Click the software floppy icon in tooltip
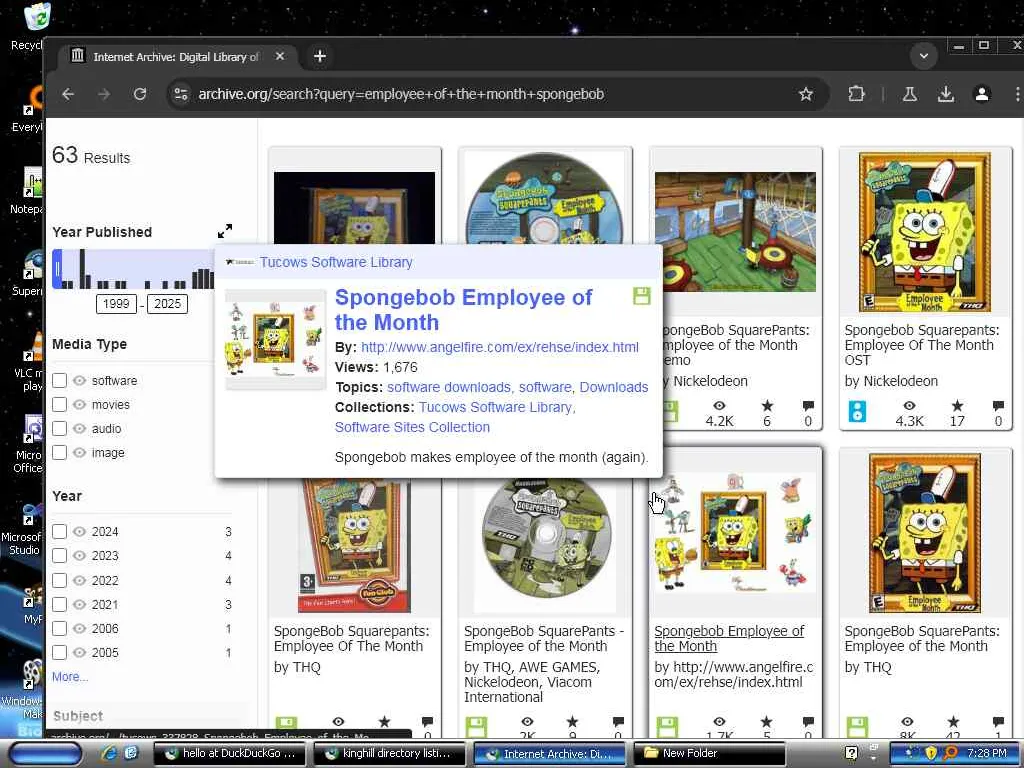This screenshot has width=1024, height=768. coord(642,296)
